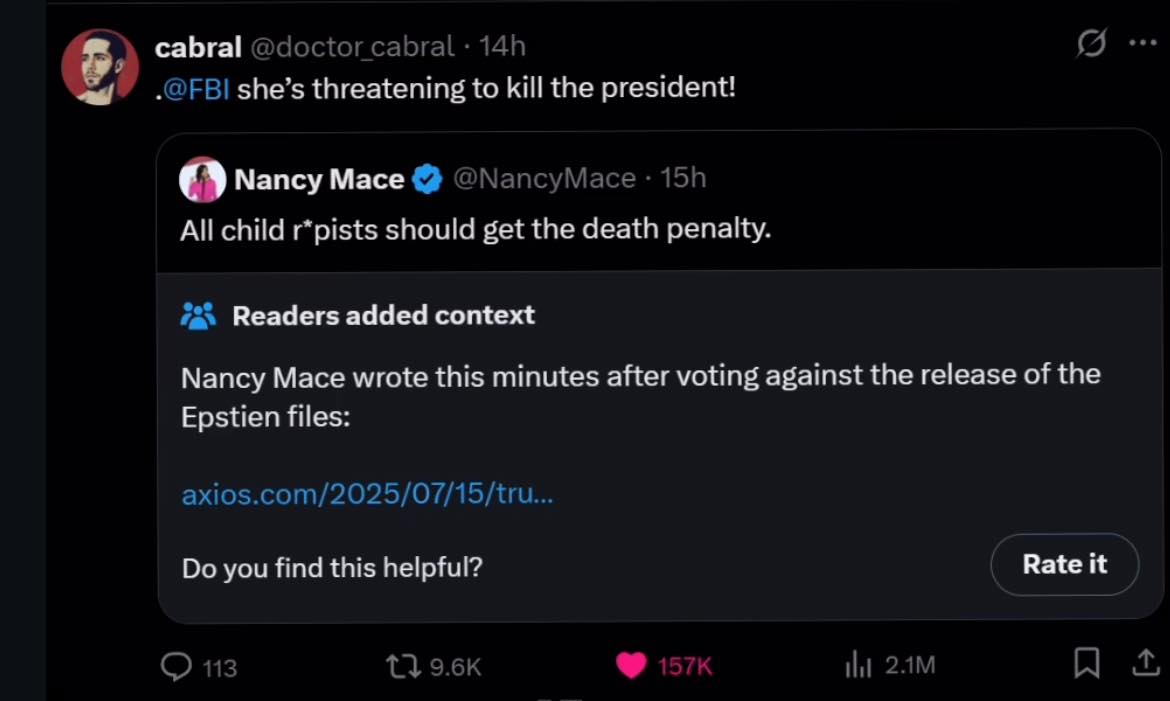This screenshot has width=1170, height=701.
Task: Visit @doctor_cabral's profile via his handle
Action: coord(355,46)
